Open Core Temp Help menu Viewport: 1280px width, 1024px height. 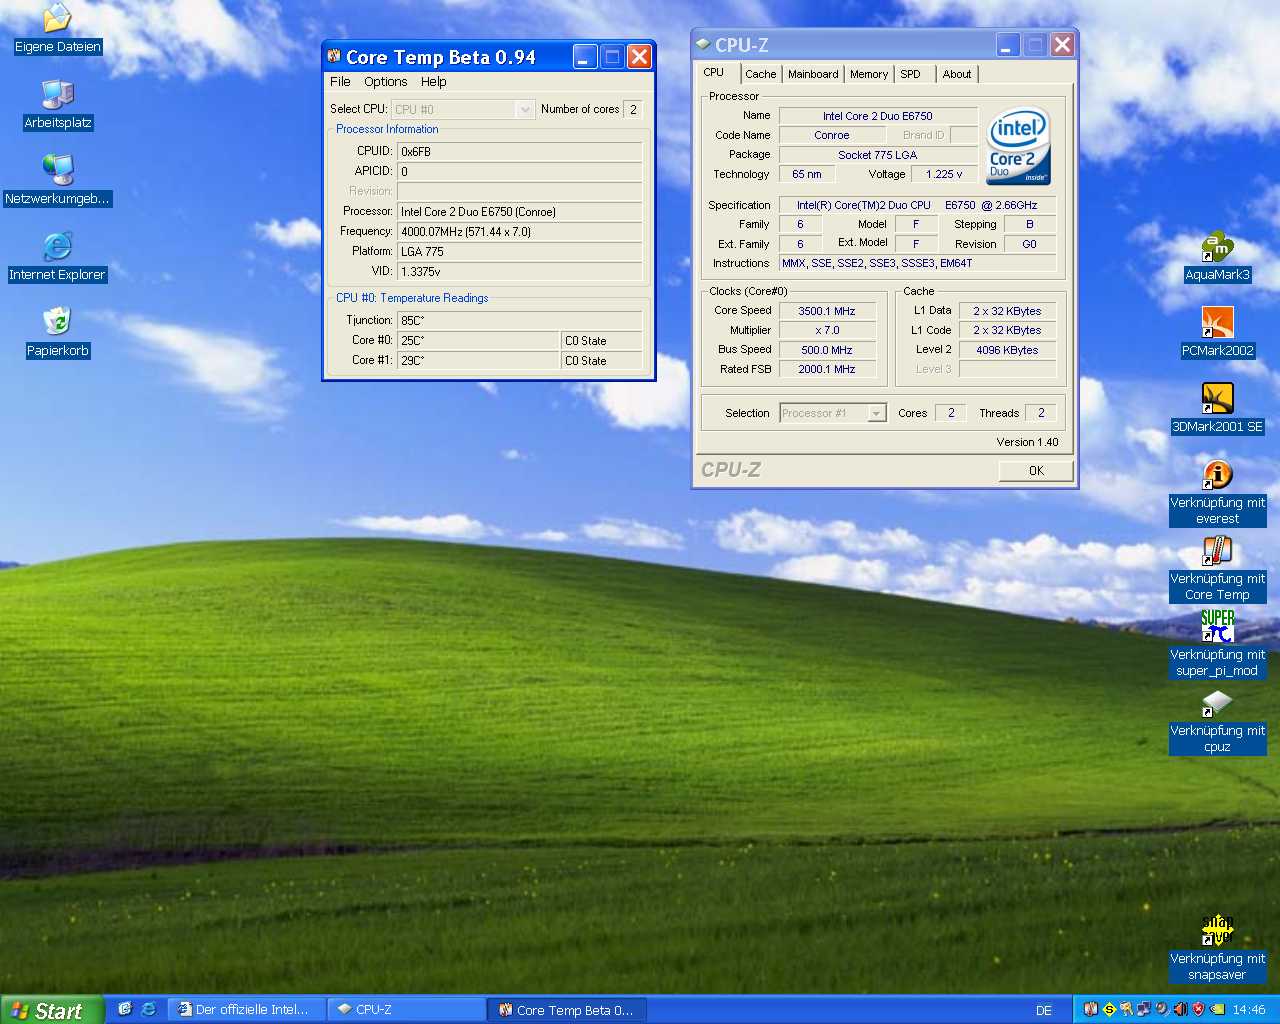(433, 82)
